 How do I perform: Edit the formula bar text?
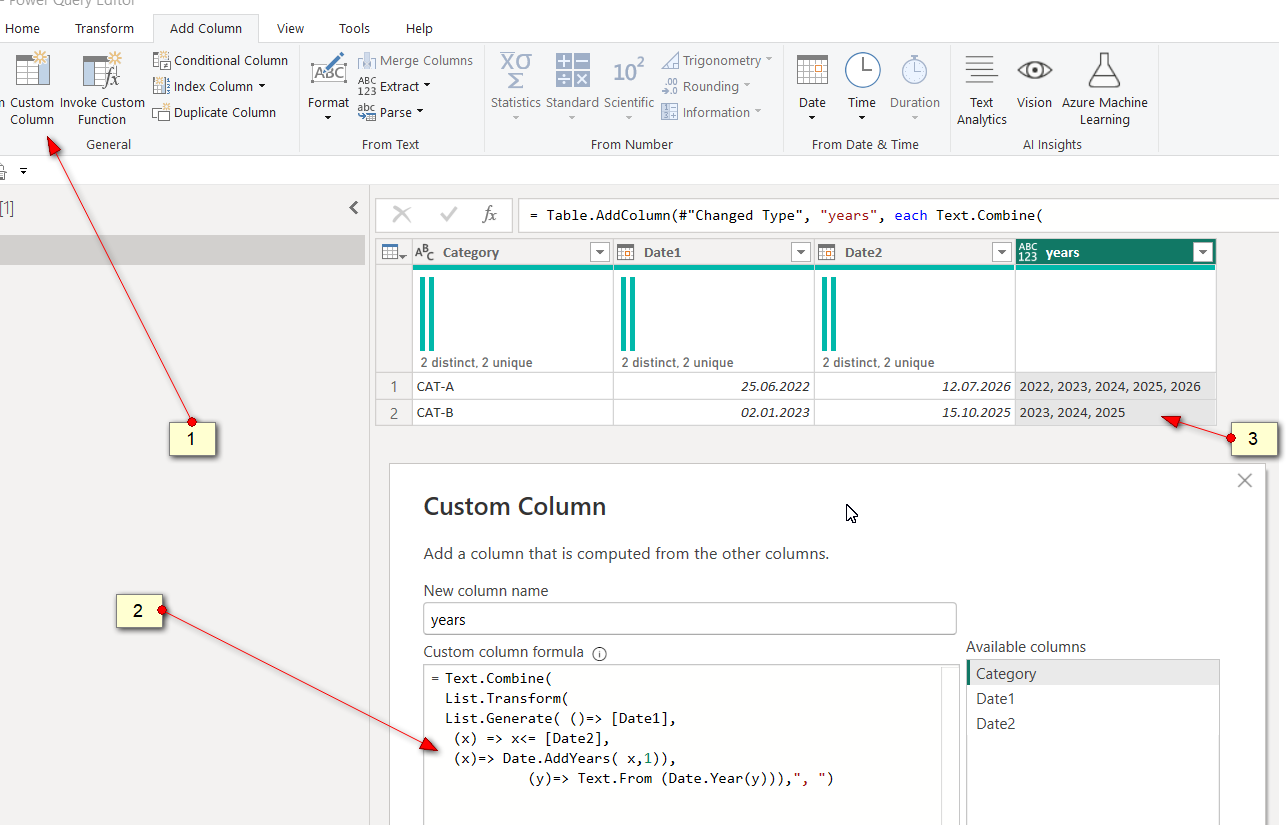(x=900, y=215)
